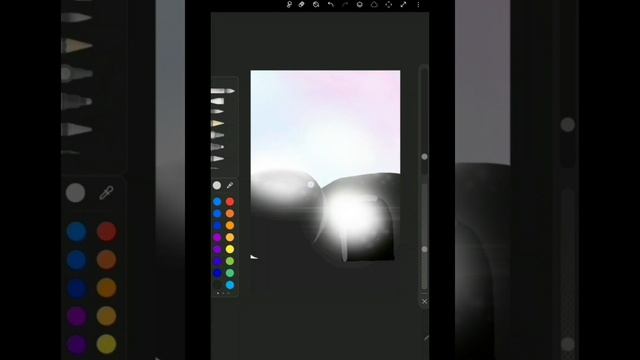The height and width of the screenshot is (360, 640).
Task: Select the eraser tool in top toolbar
Action: [301, 4]
